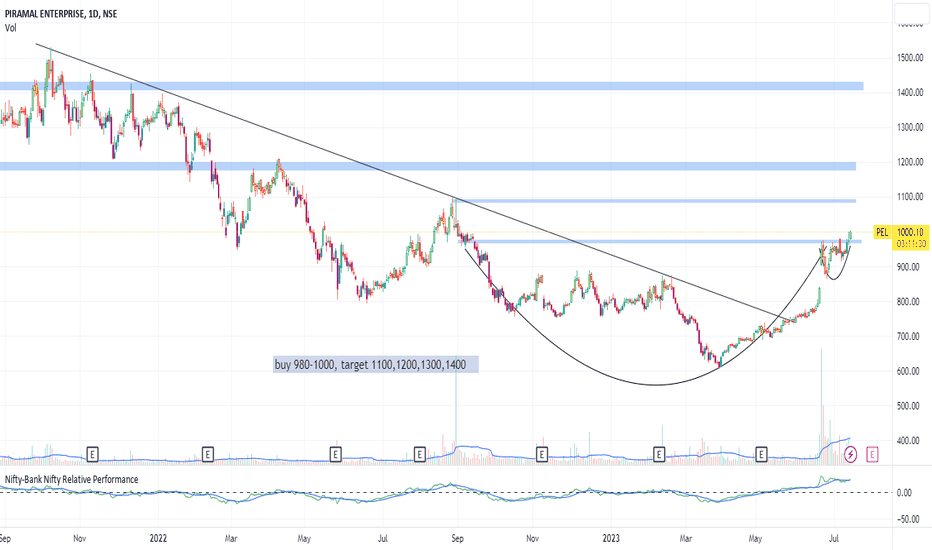Click the 1300.00 price axis label
Viewport: 932px width, 550px height.
(x=910, y=127)
